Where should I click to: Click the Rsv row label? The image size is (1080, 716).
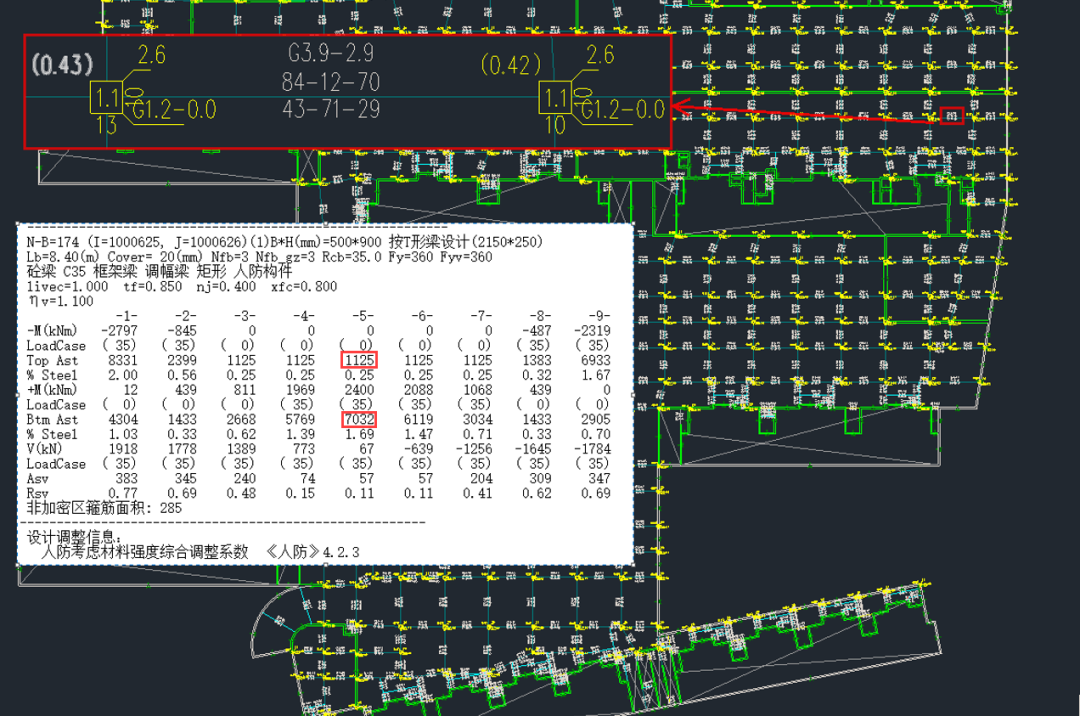38,494
